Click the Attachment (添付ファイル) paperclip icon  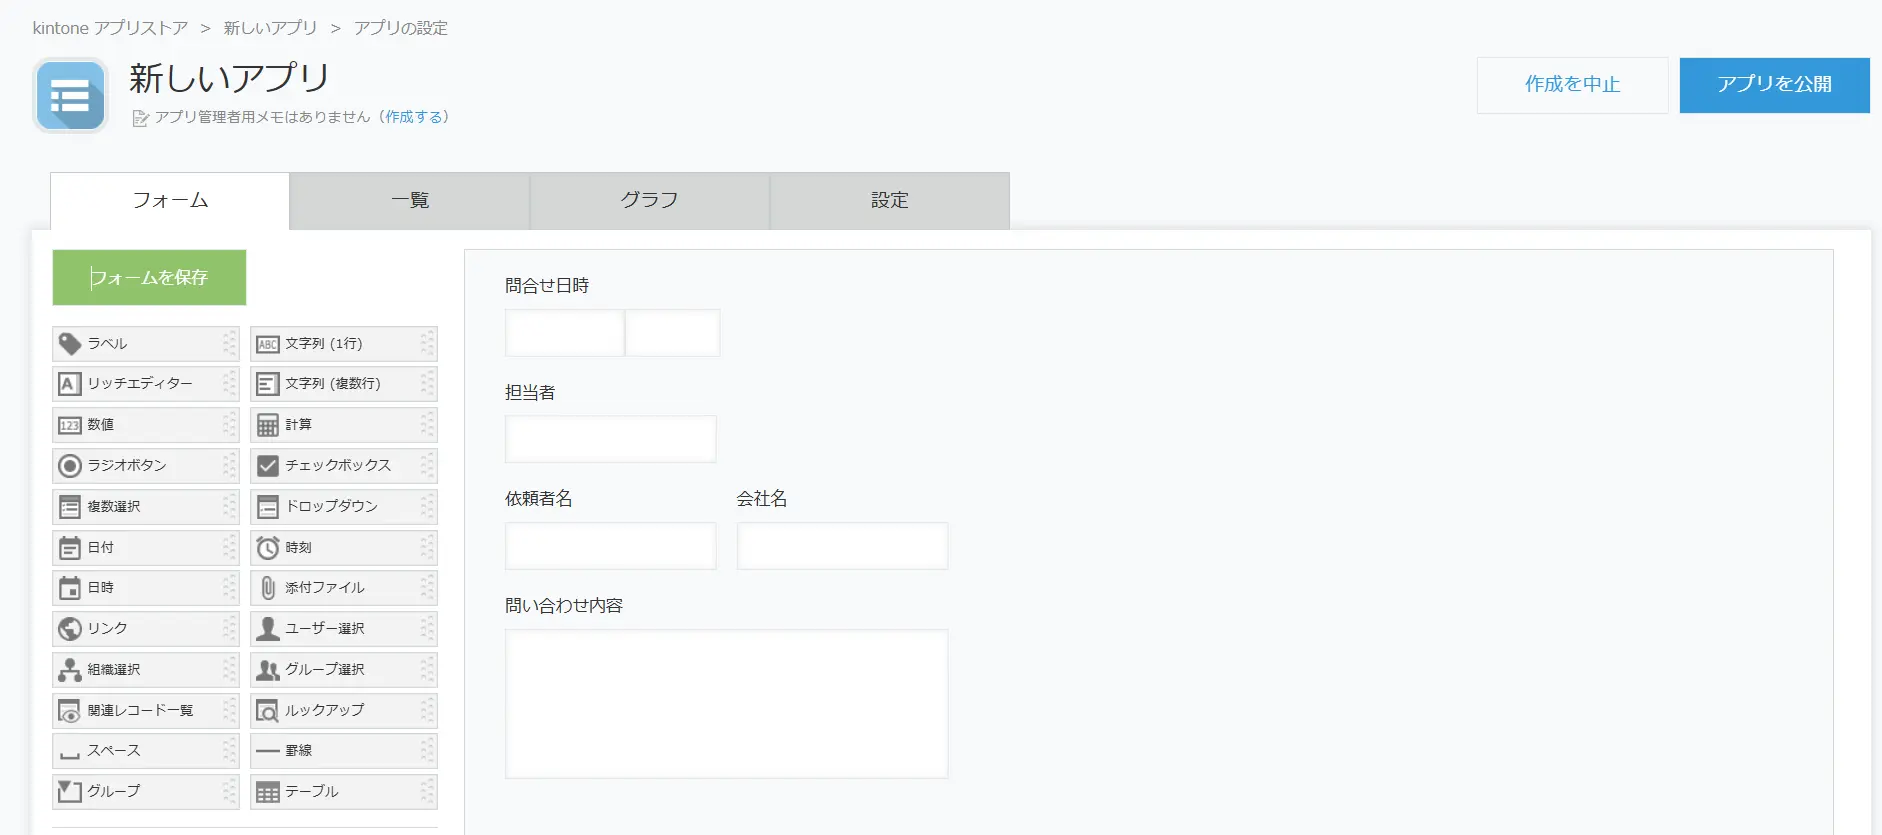(267, 588)
